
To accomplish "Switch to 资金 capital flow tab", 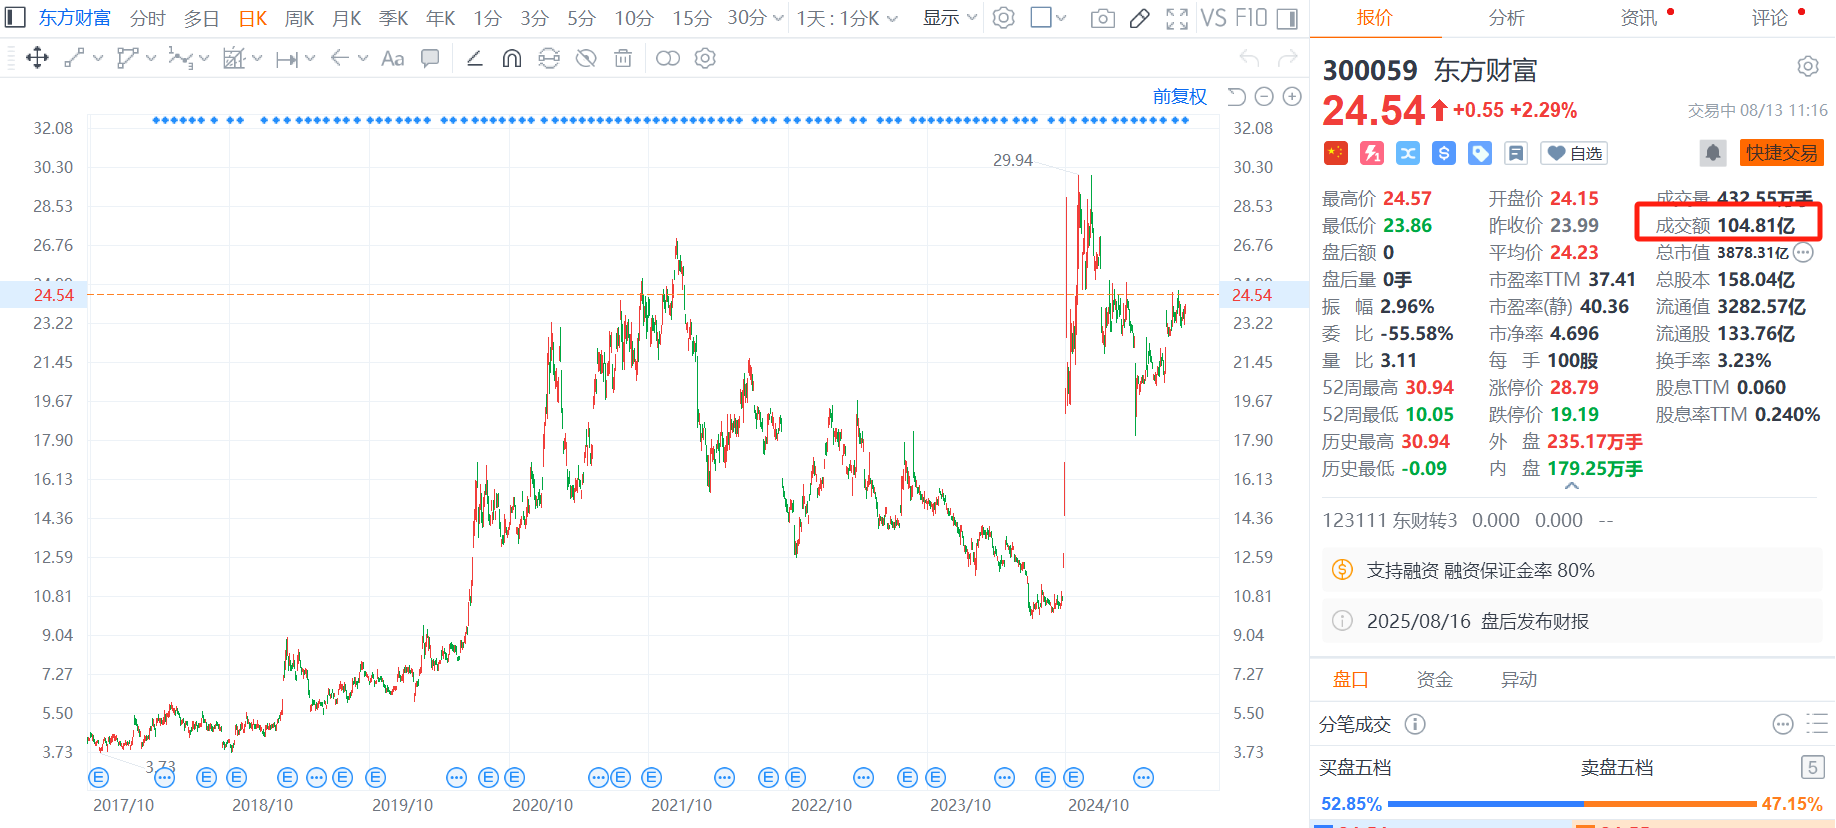I will pos(1435,680).
